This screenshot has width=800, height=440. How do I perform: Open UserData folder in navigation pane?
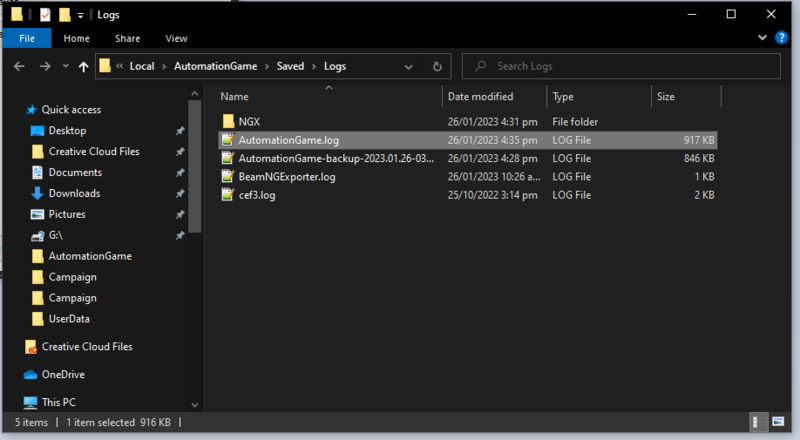(x=69, y=319)
